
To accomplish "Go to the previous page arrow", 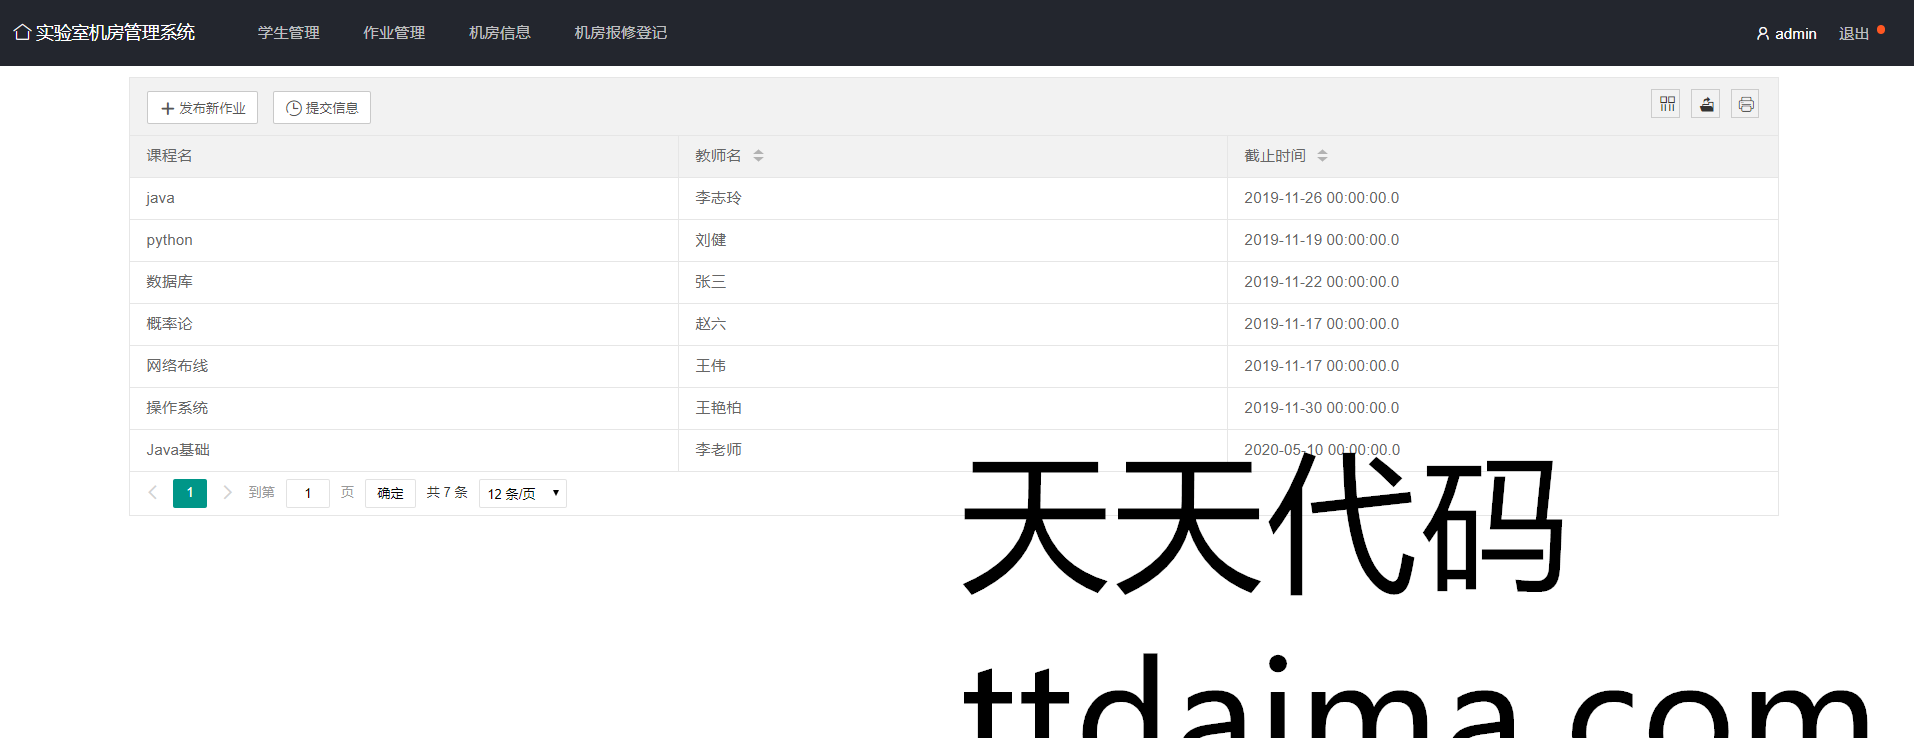I will click(153, 492).
